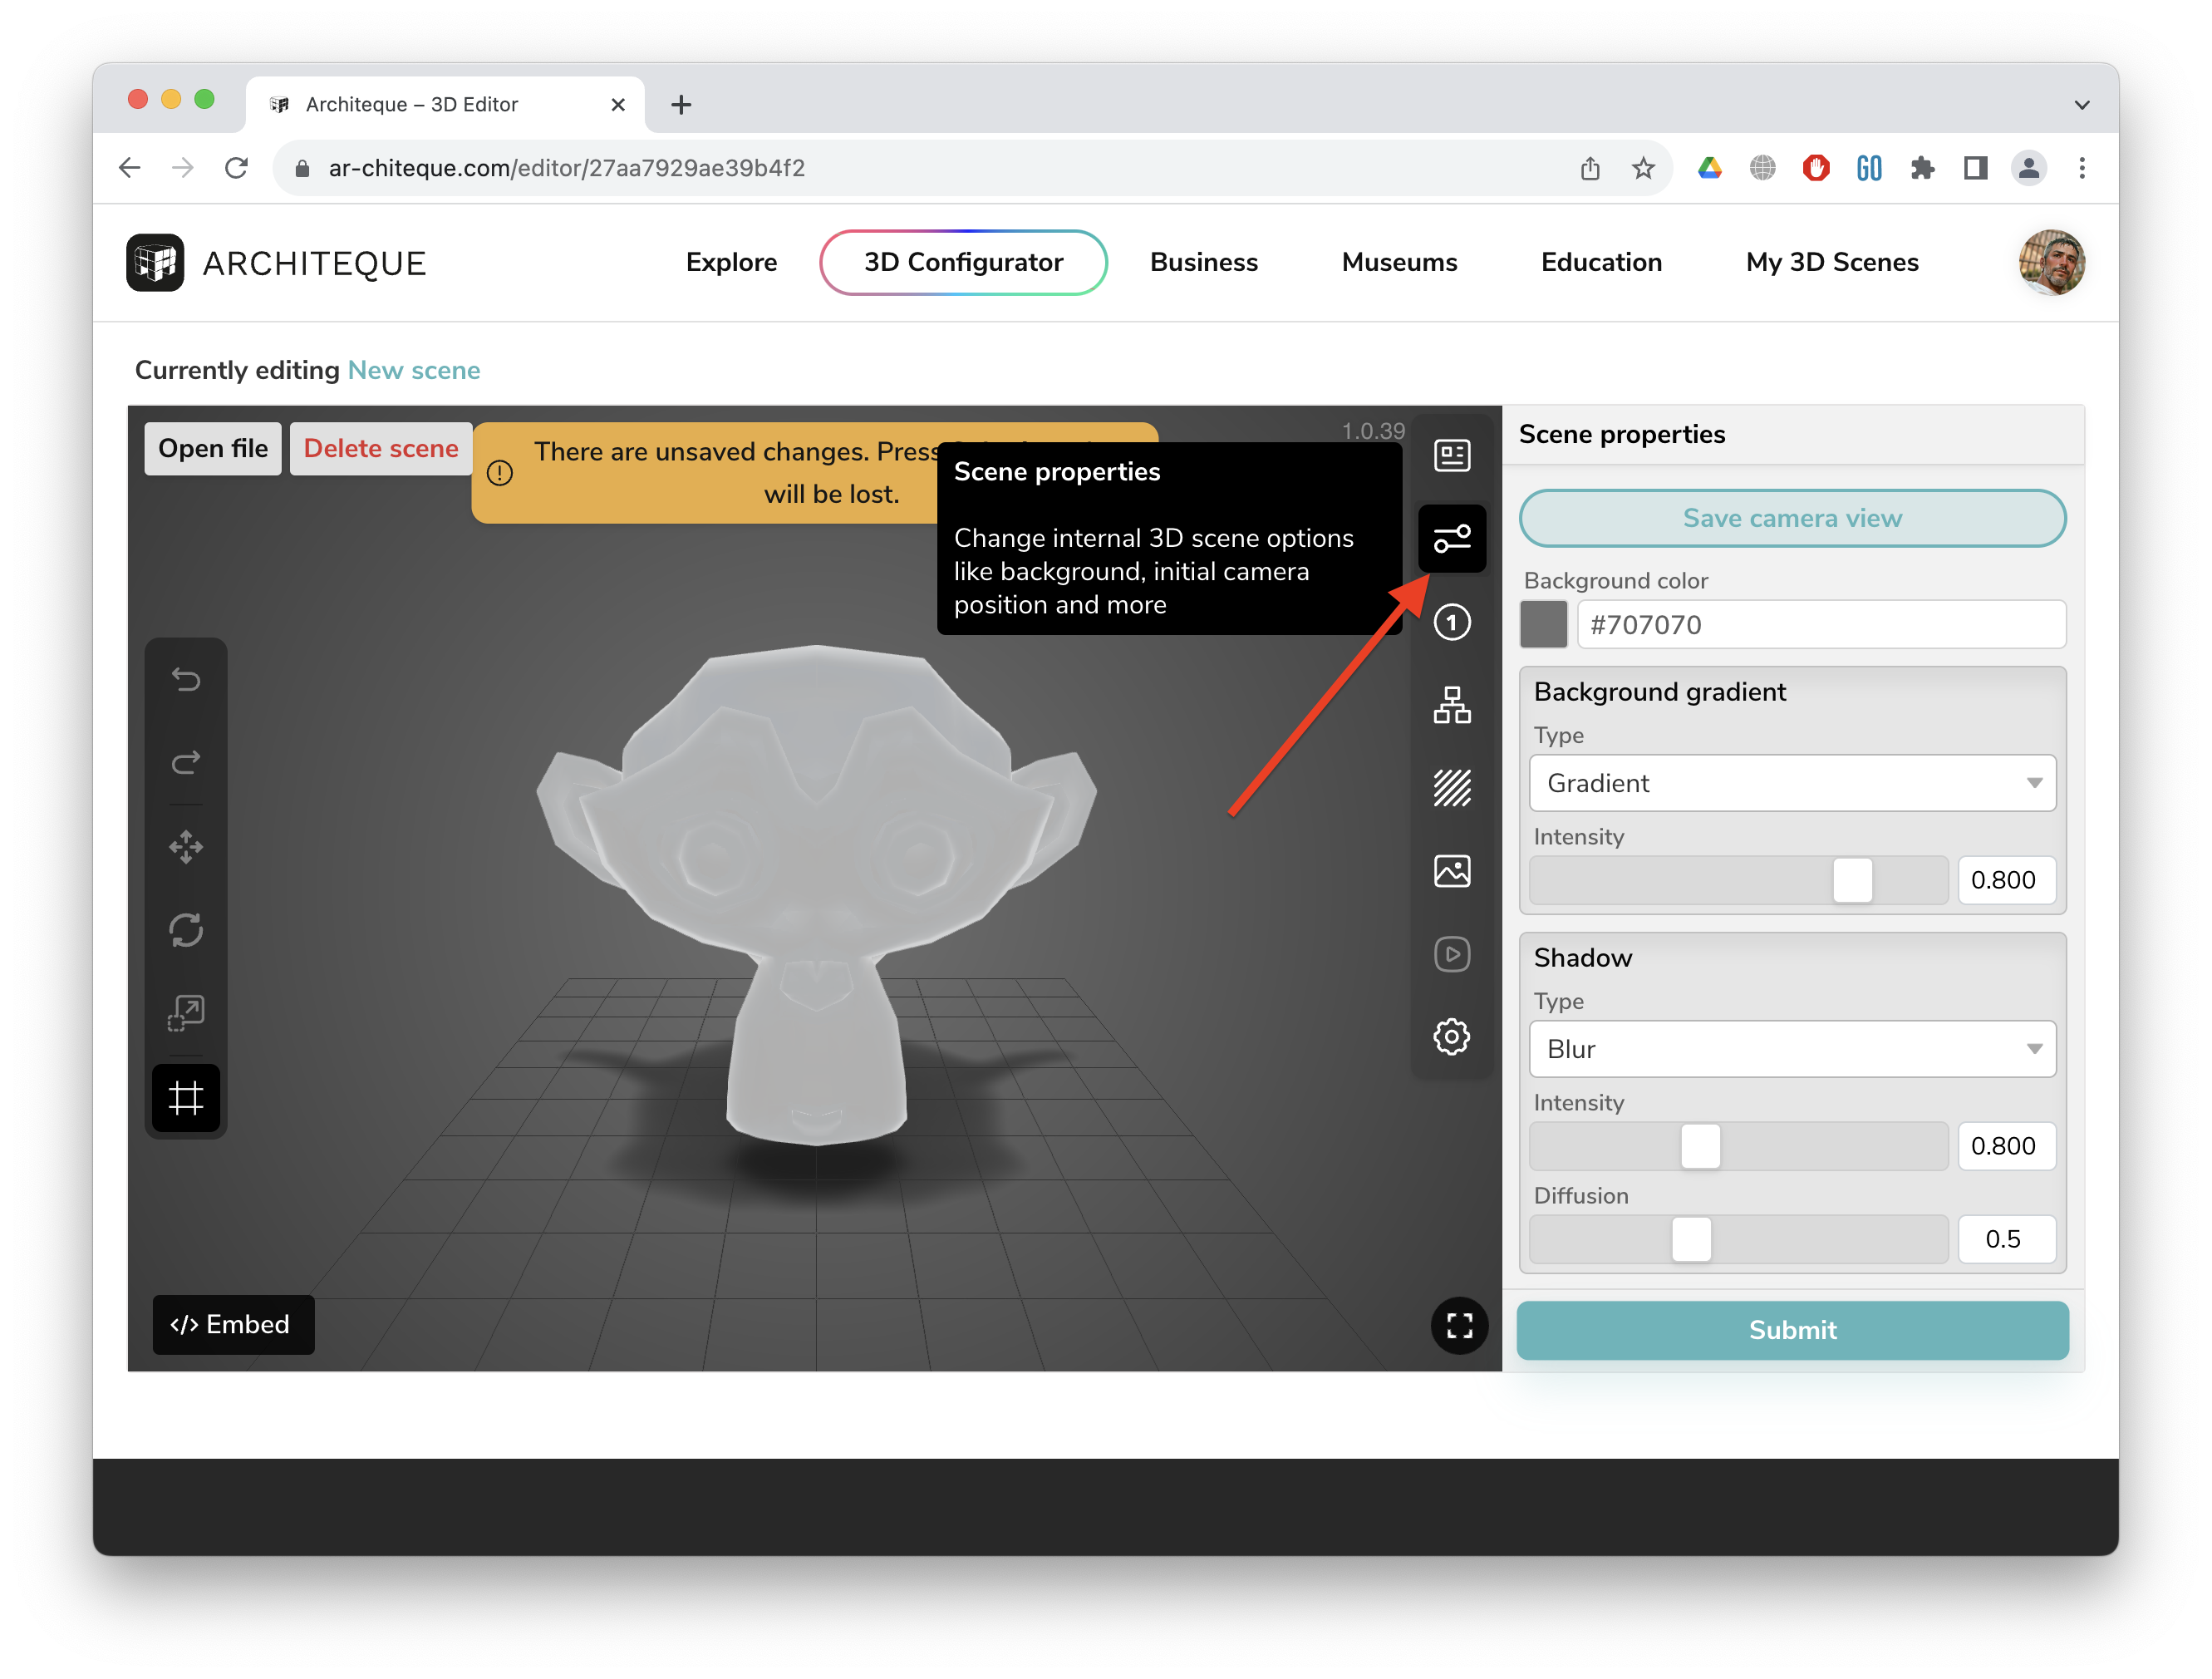Open the image/environment panel icon

coord(1451,871)
